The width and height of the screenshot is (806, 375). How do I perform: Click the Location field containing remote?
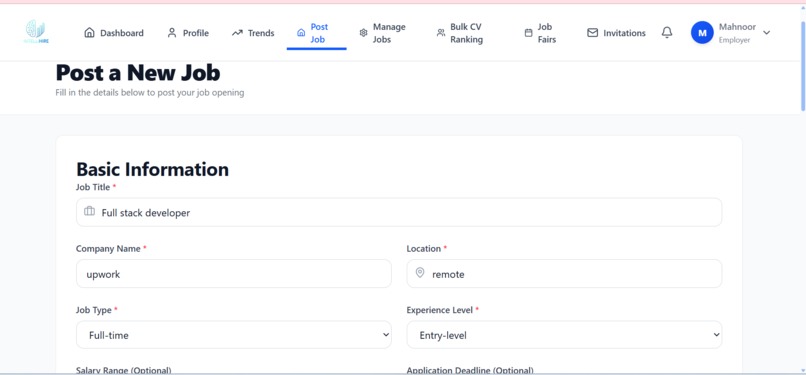point(564,274)
